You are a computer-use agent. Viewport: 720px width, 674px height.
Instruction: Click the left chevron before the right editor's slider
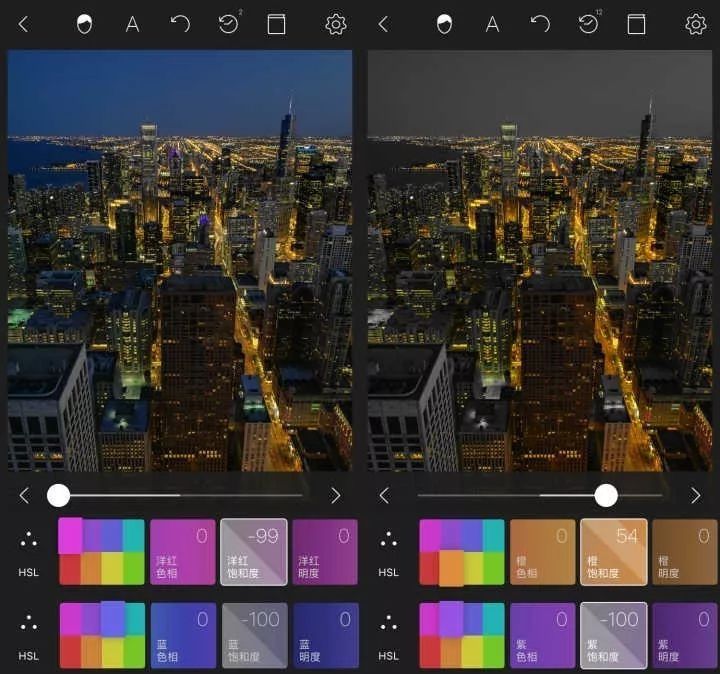click(x=384, y=495)
